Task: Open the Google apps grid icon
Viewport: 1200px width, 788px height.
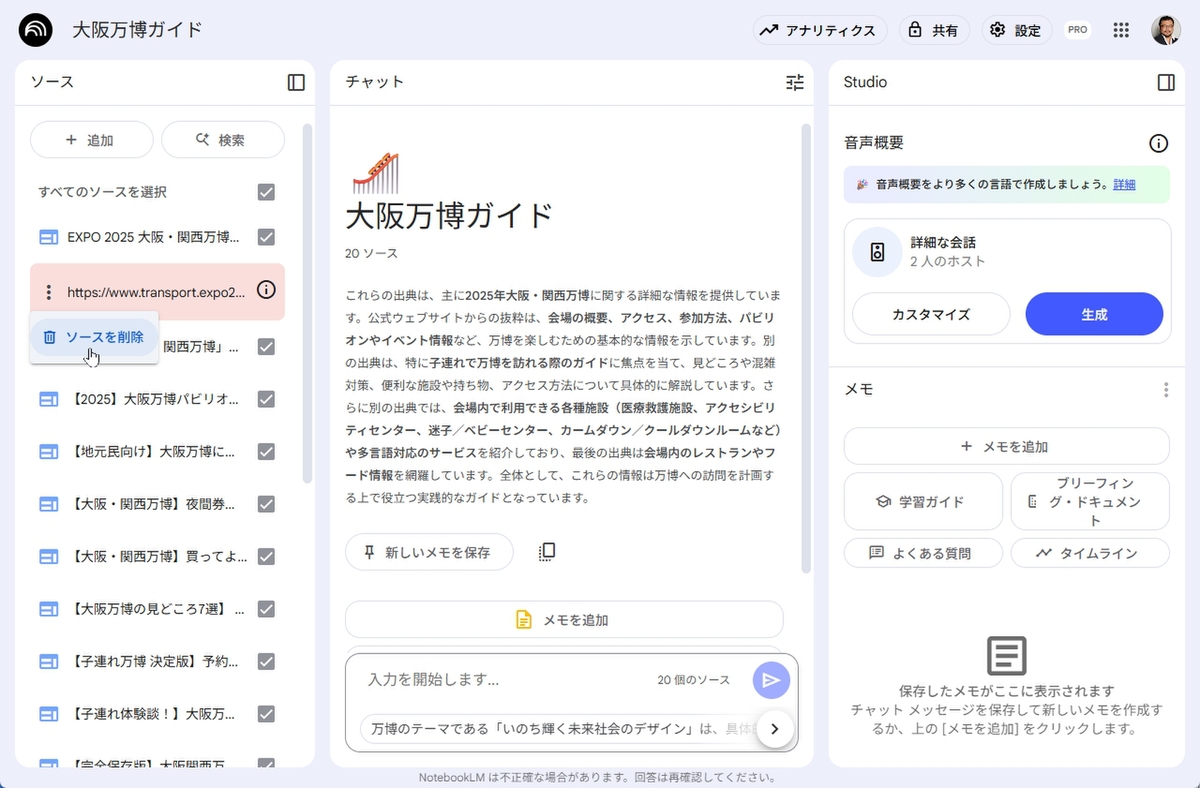Action: pyautogui.click(x=1121, y=30)
